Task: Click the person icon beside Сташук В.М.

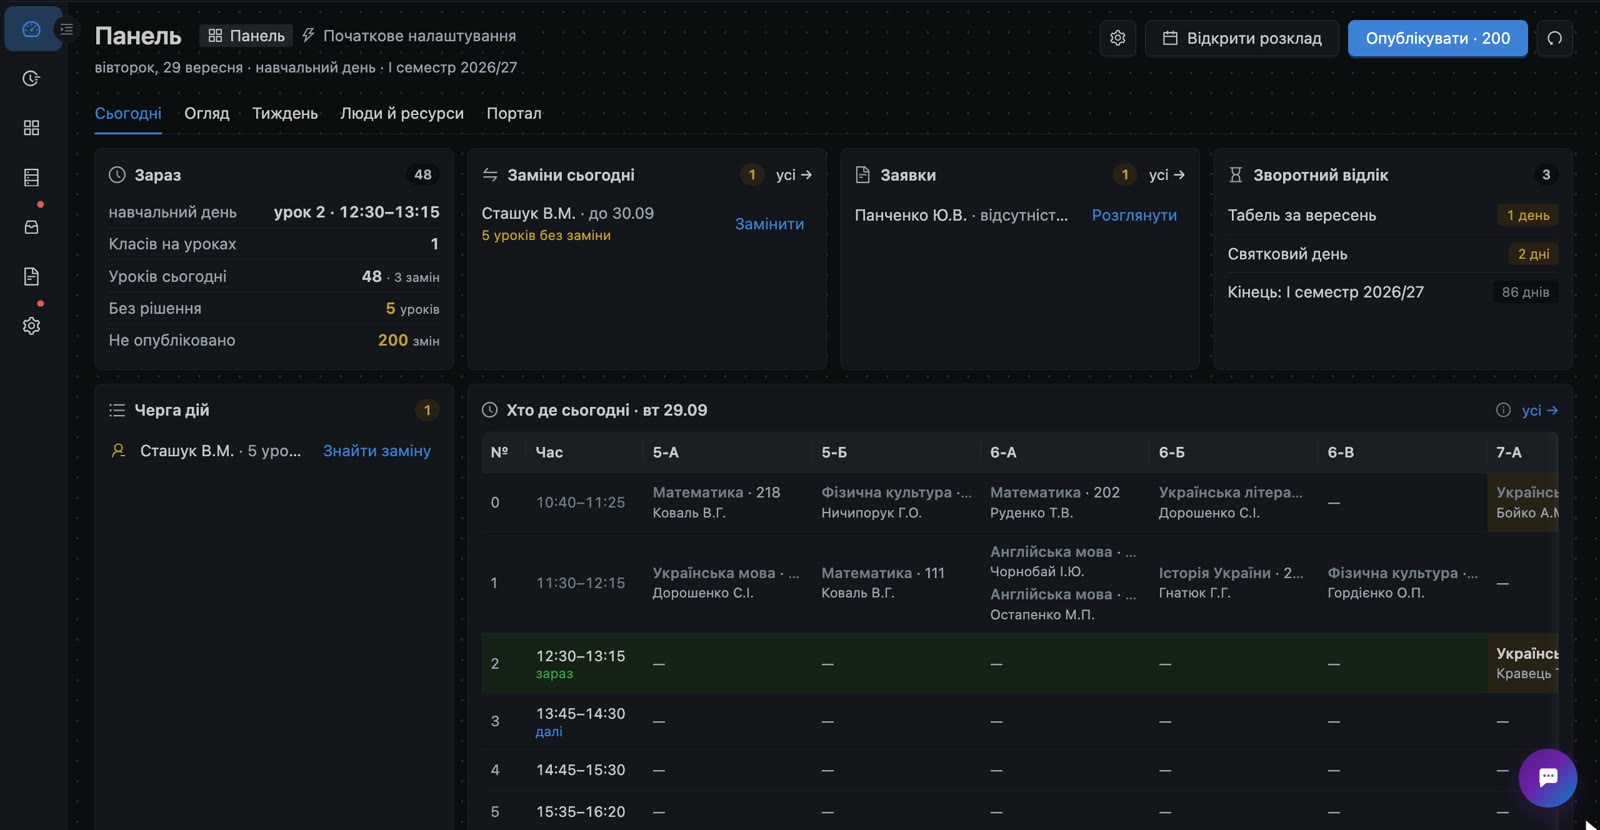Action: [118, 451]
